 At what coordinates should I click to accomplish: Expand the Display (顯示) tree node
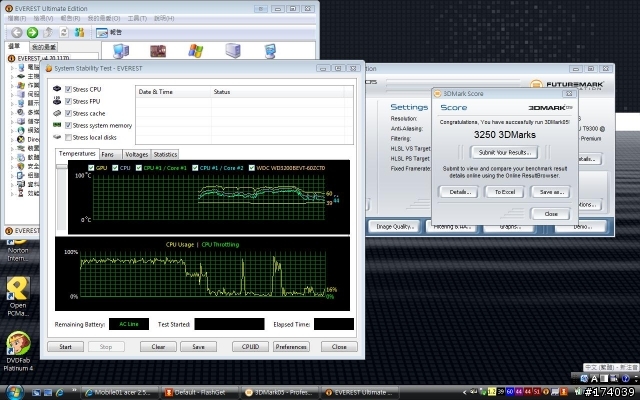click(12, 103)
